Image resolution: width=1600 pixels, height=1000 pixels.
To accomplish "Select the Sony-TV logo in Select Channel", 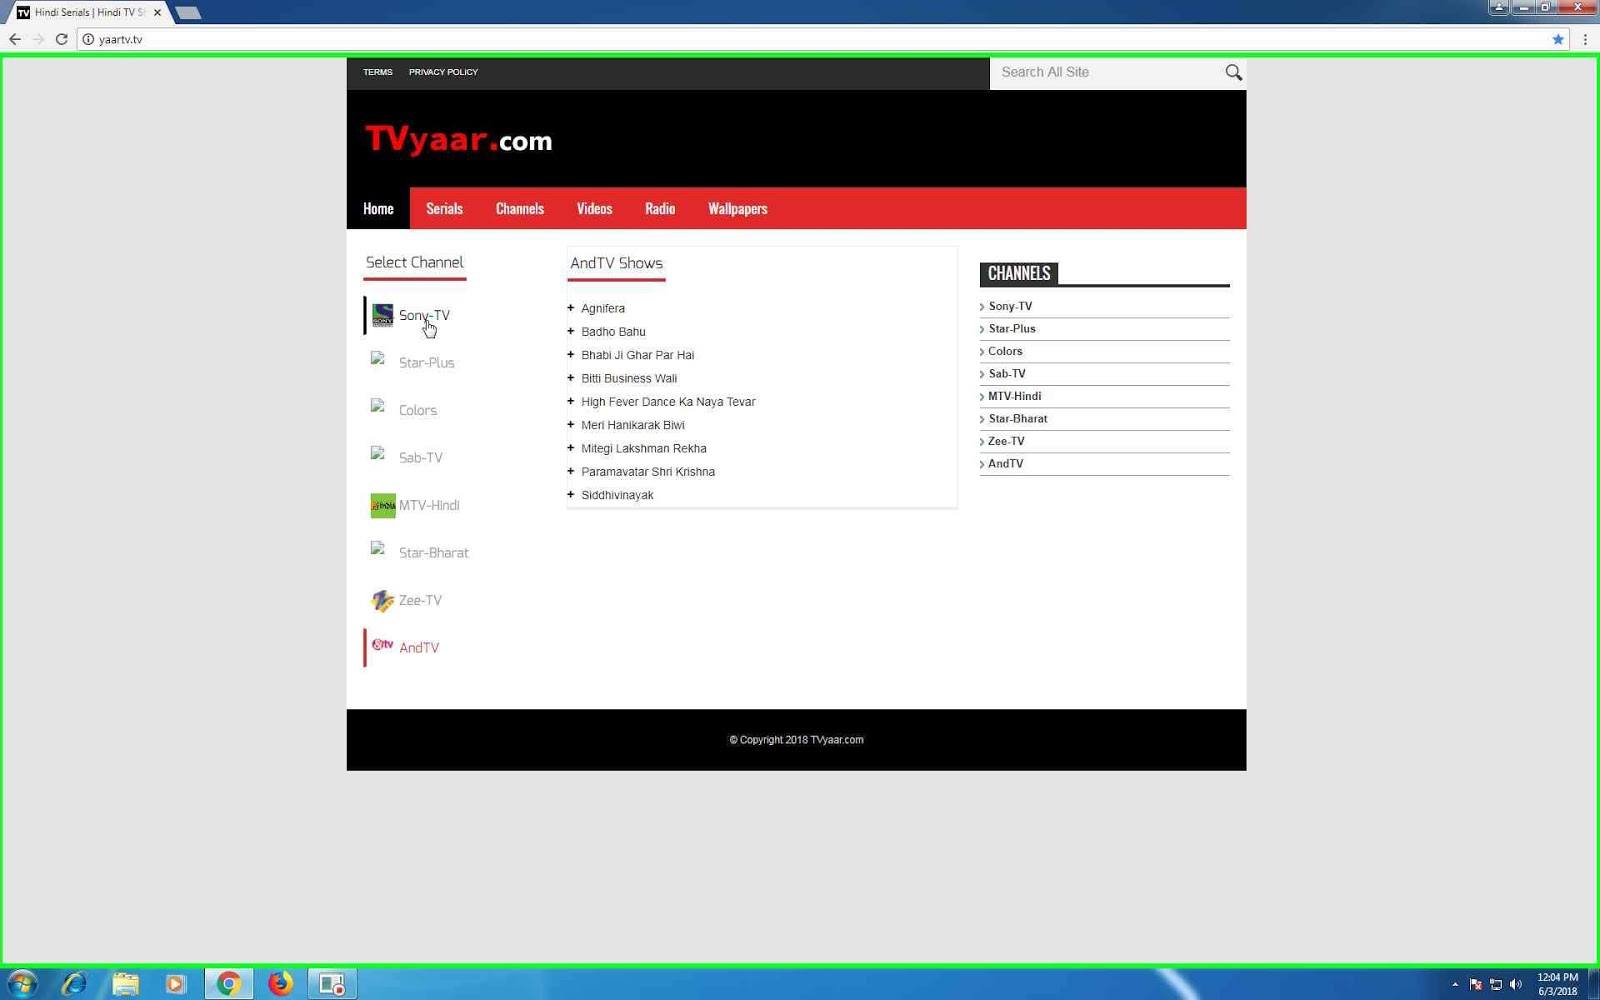I will coord(382,315).
